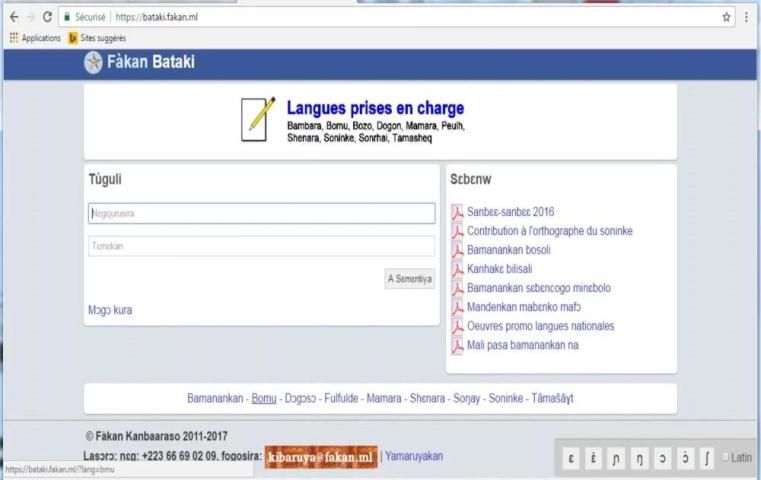
Task: Insert the ɛ character from keyboard bar
Action: (571, 457)
